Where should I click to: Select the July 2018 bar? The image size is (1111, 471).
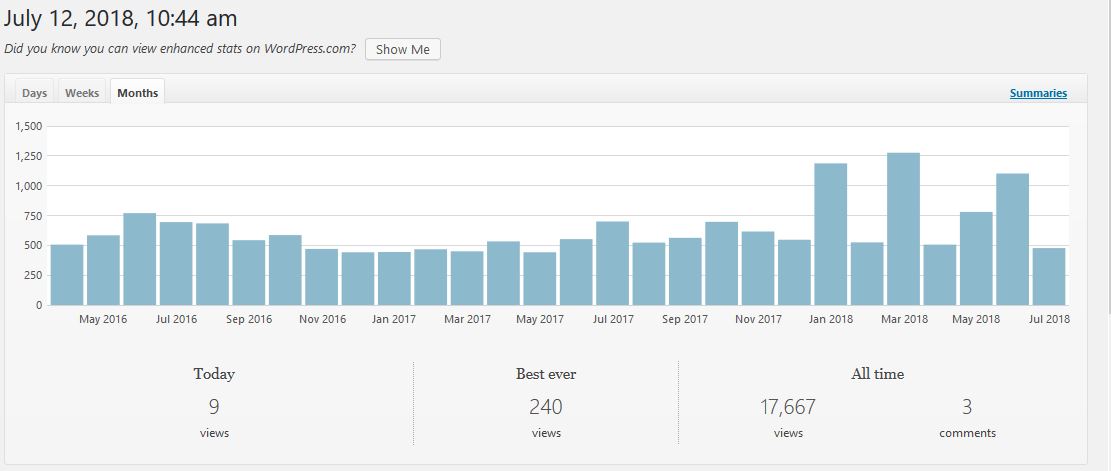[x=1049, y=276]
